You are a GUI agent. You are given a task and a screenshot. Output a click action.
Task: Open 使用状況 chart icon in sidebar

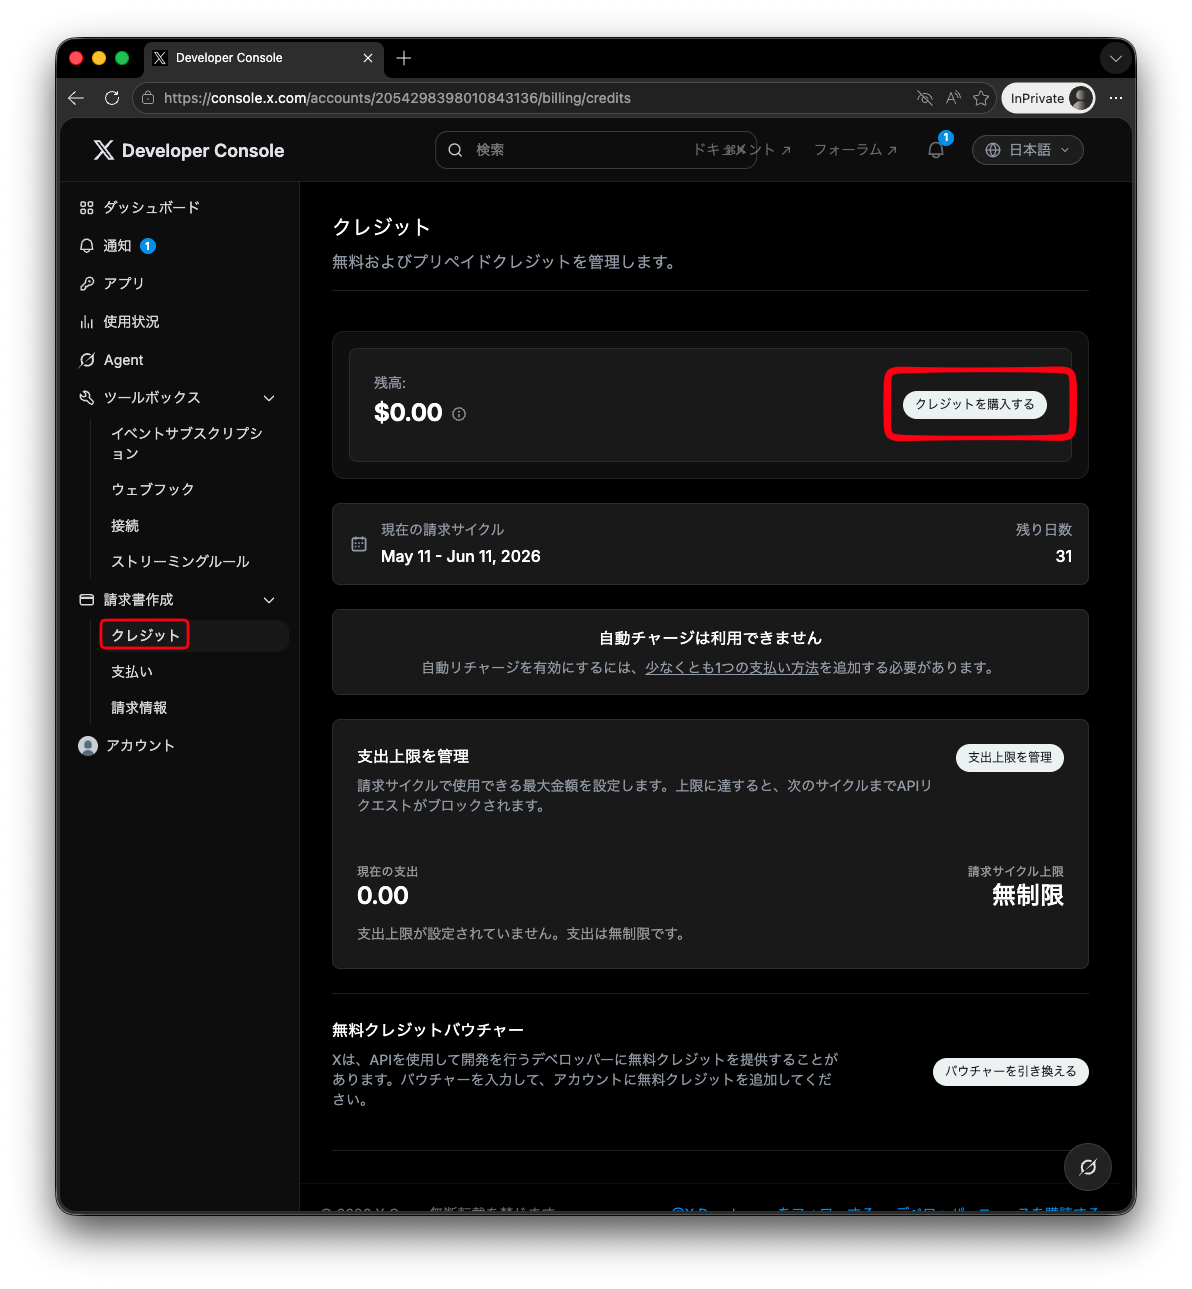coord(87,322)
